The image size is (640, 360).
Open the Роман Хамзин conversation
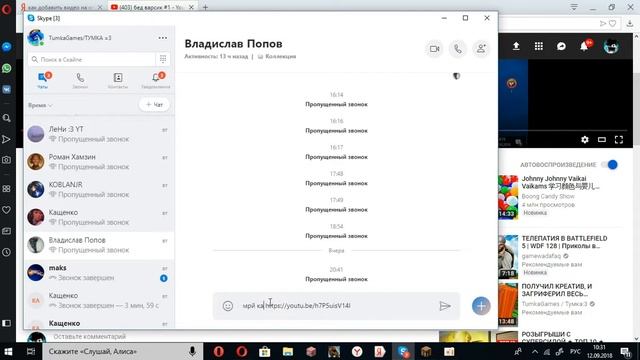tap(99, 162)
